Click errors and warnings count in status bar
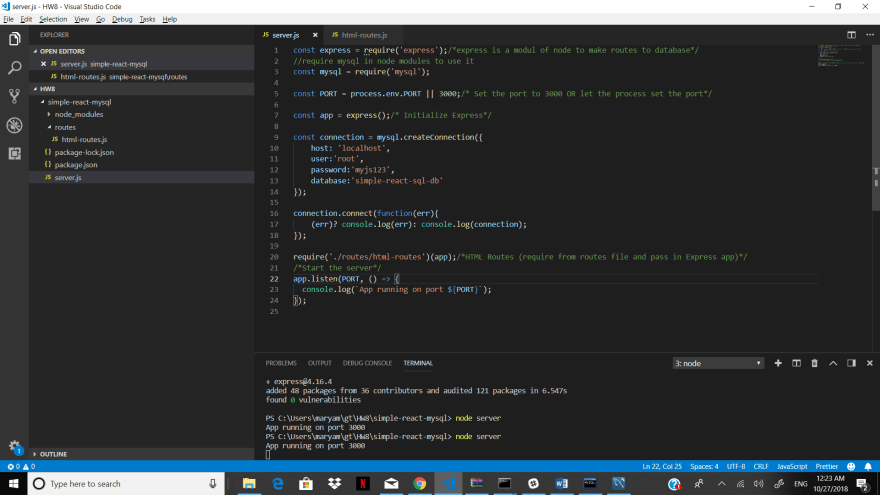This screenshot has width=880, height=495. tap(21, 466)
